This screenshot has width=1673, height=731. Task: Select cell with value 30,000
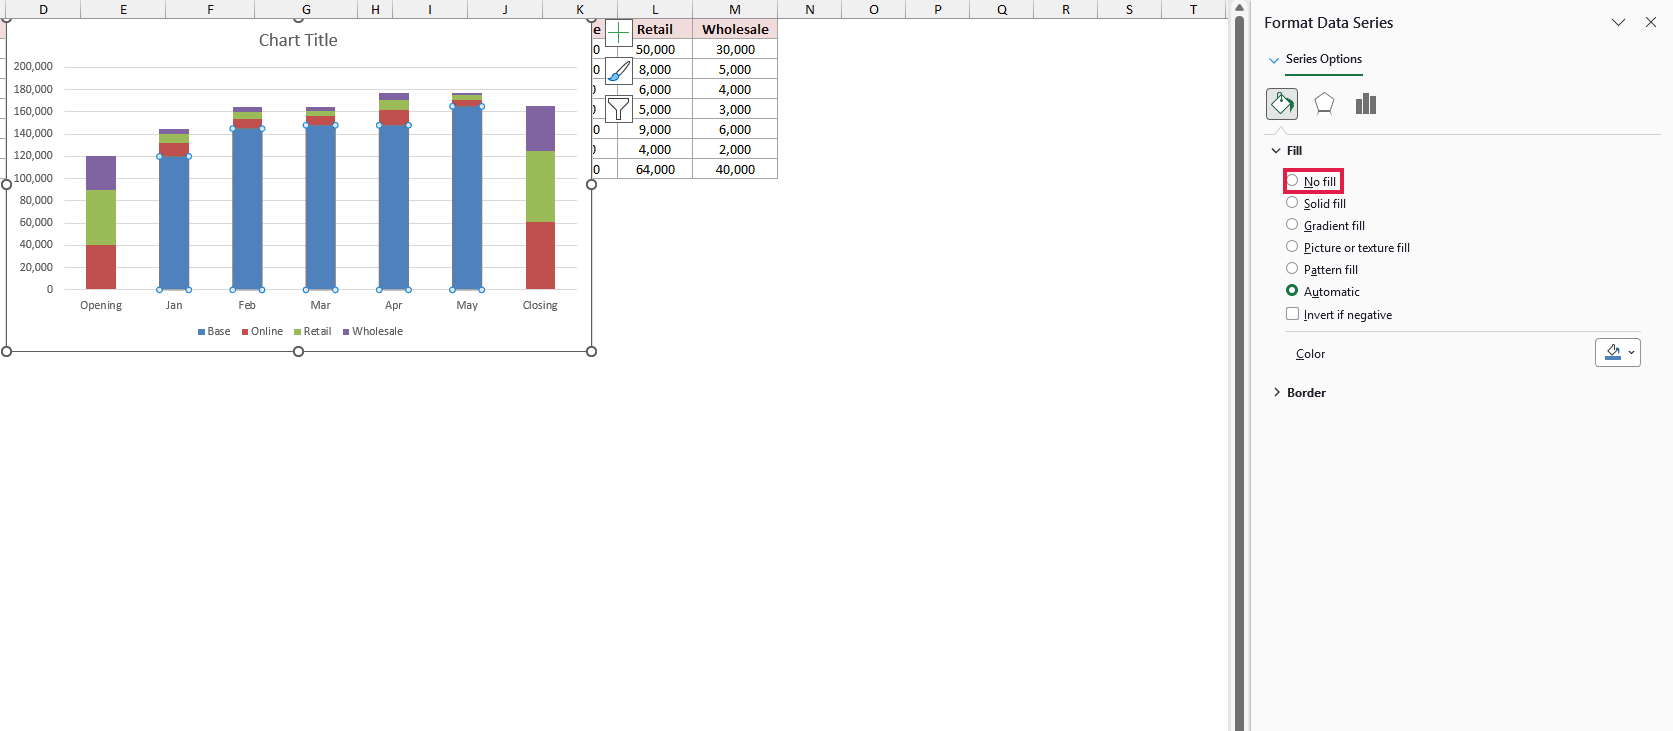(735, 49)
